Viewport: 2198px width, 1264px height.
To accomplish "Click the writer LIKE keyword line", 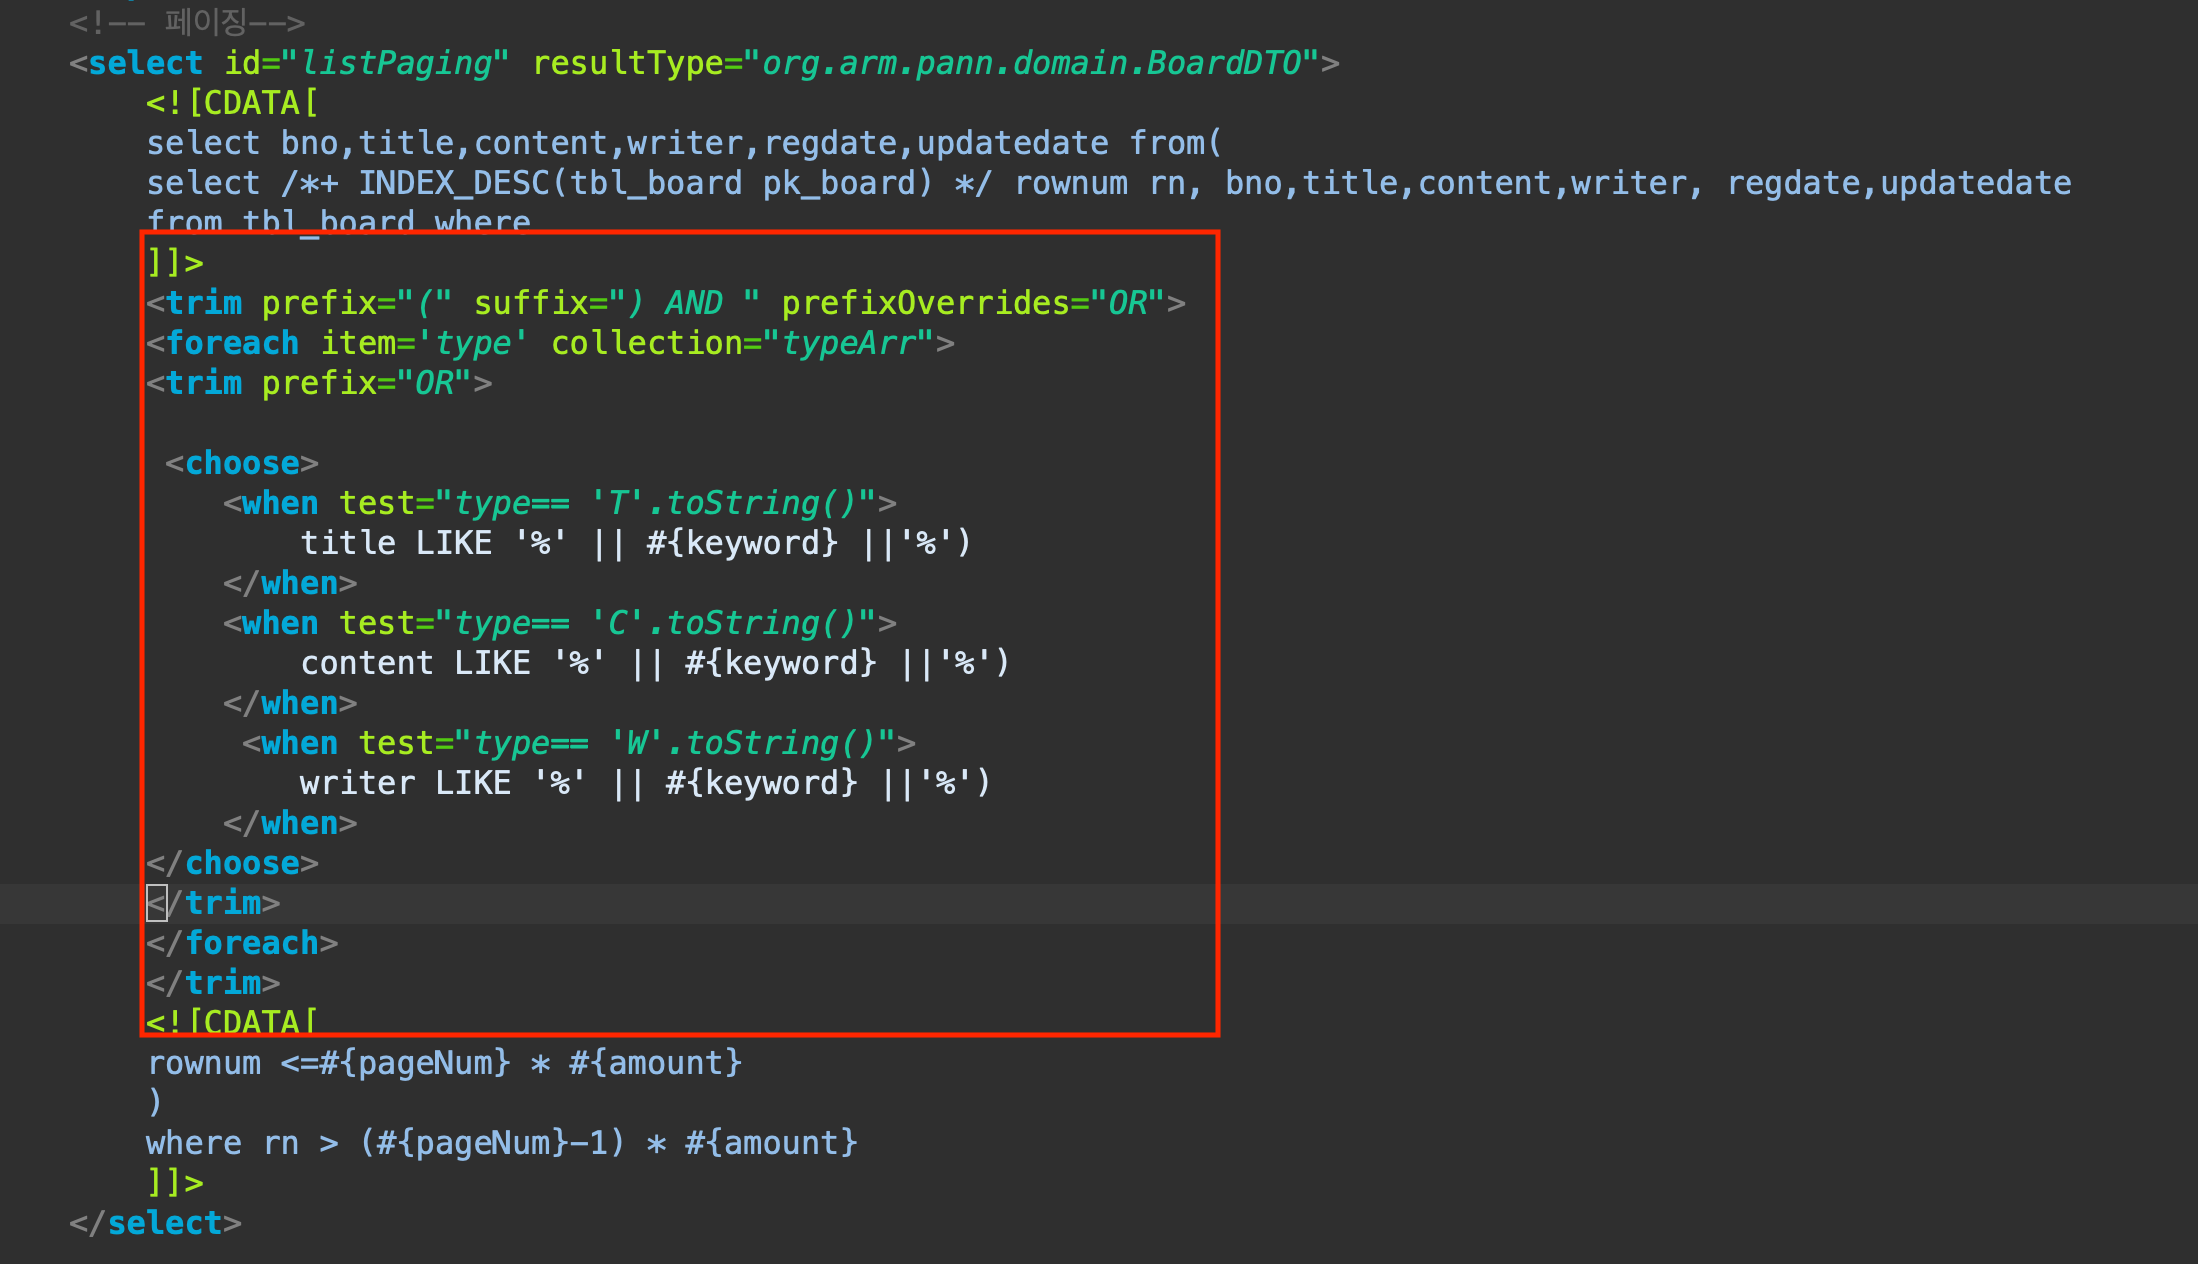I will coord(644,783).
